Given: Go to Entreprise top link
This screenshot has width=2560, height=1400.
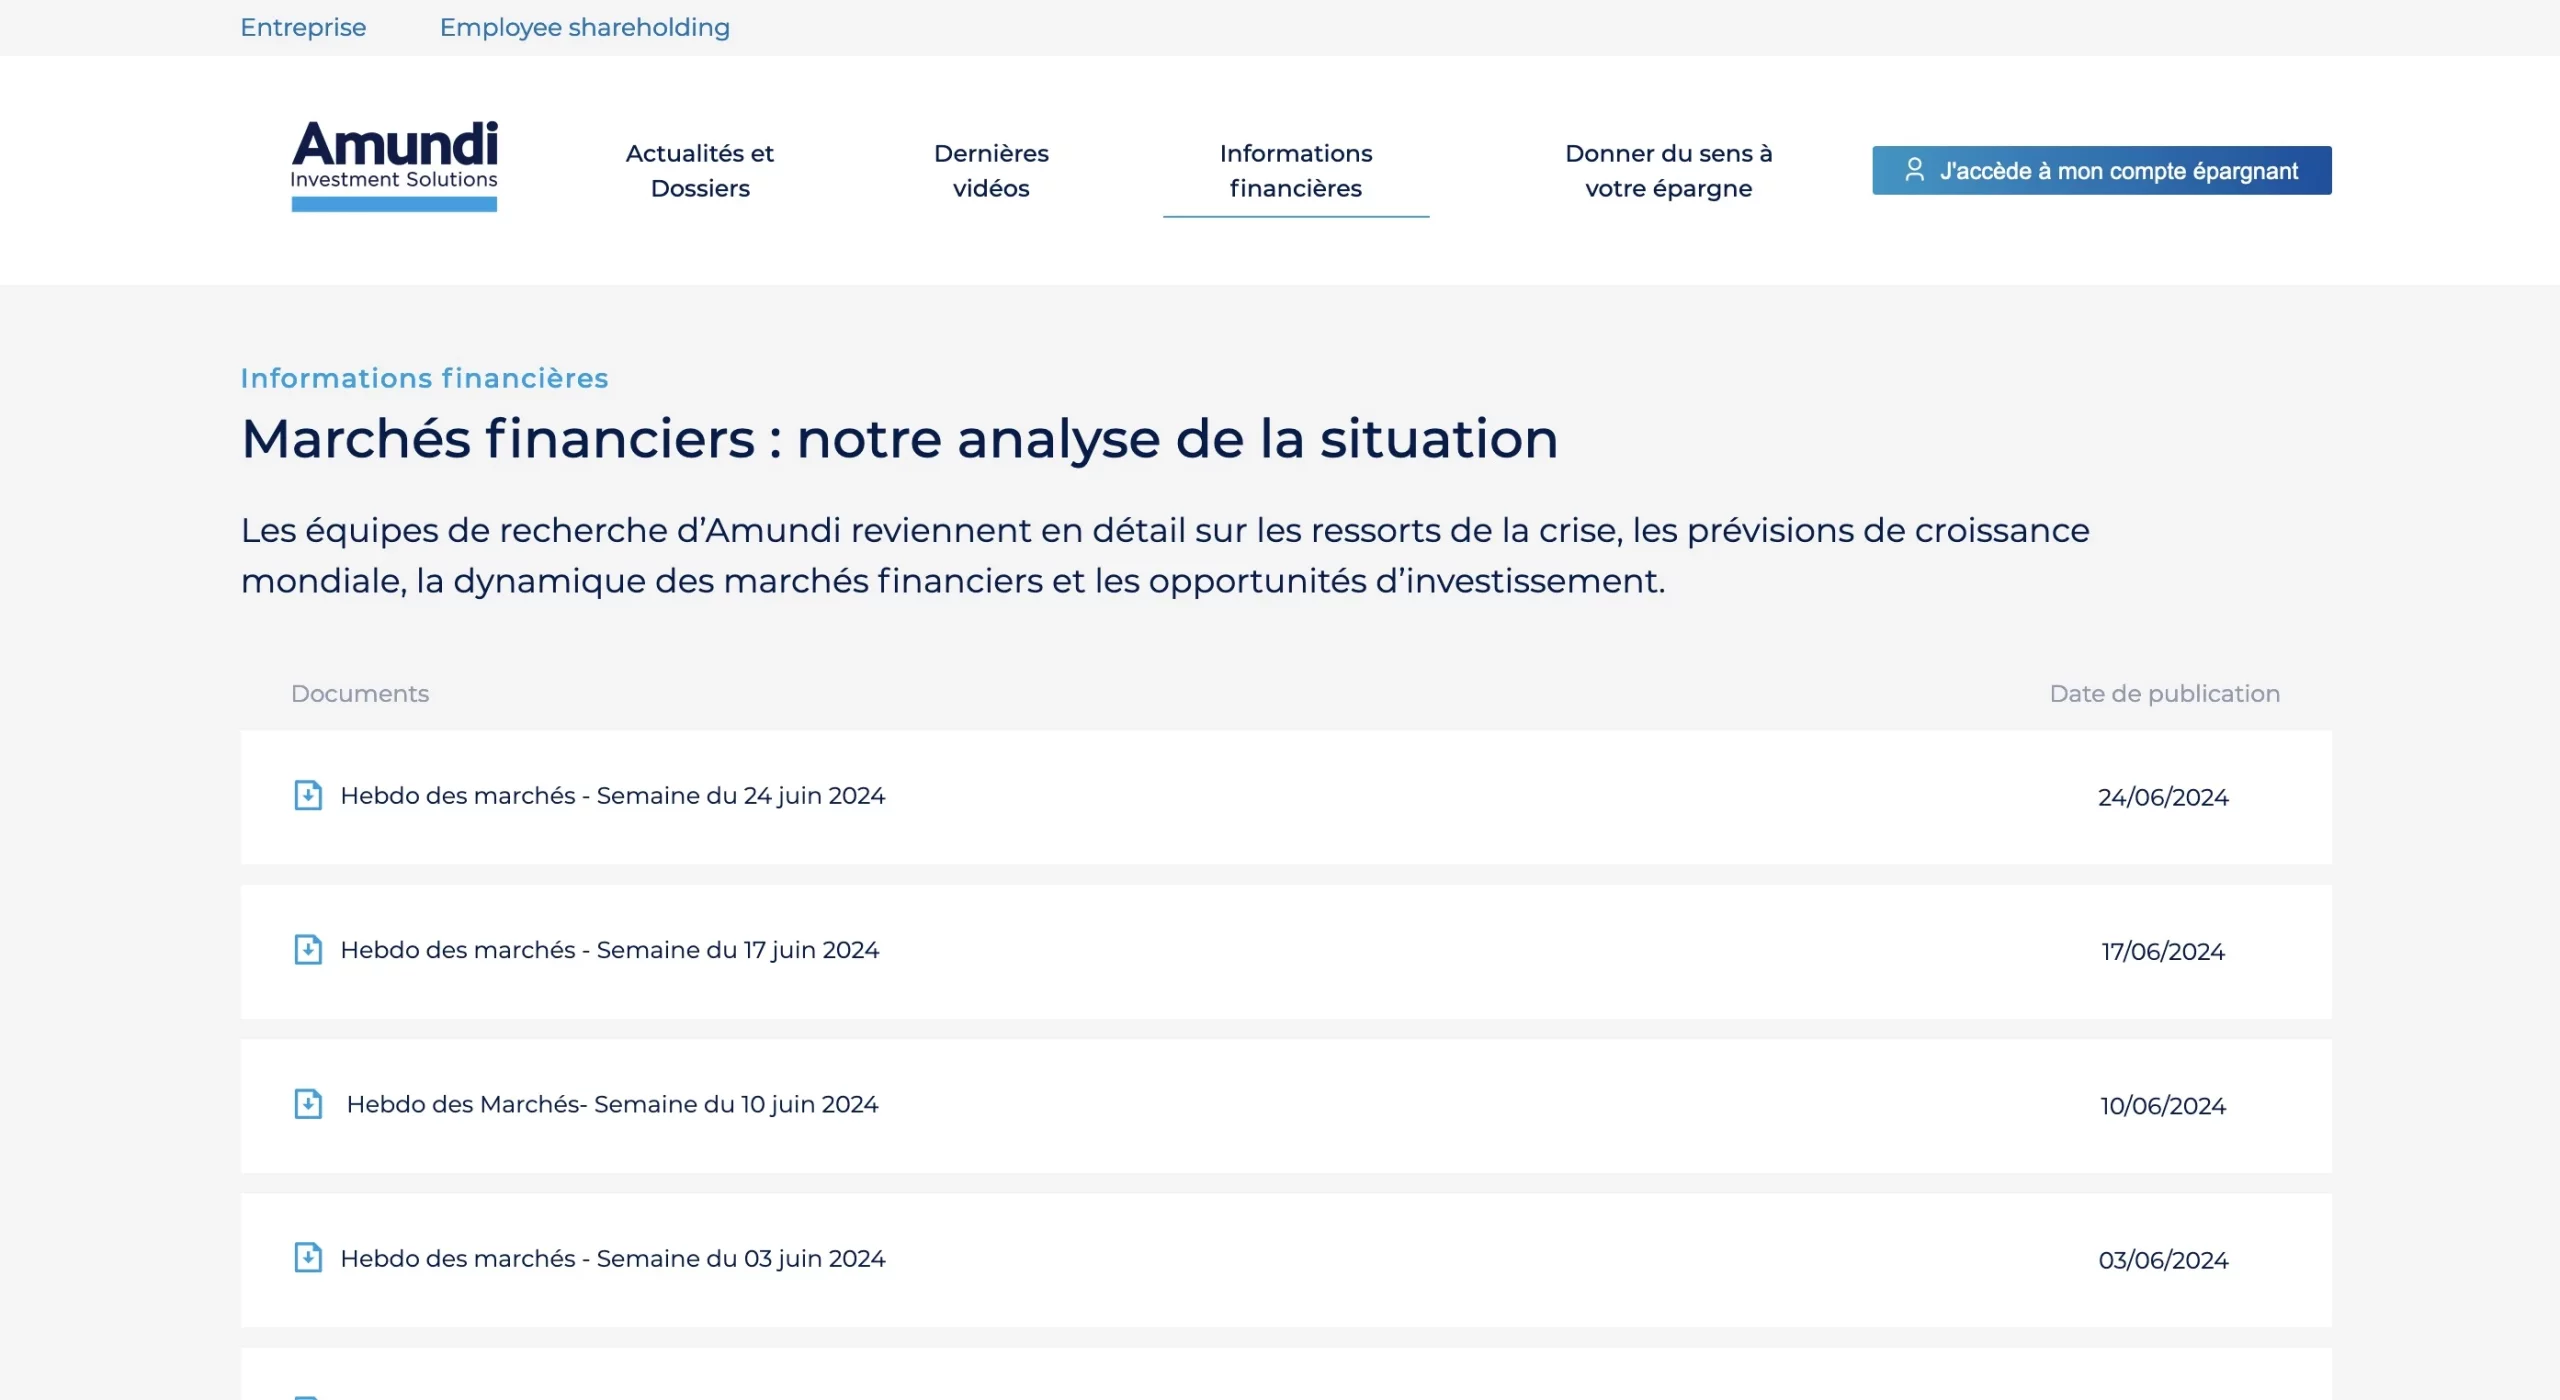Looking at the screenshot, I should pos(303,27).
